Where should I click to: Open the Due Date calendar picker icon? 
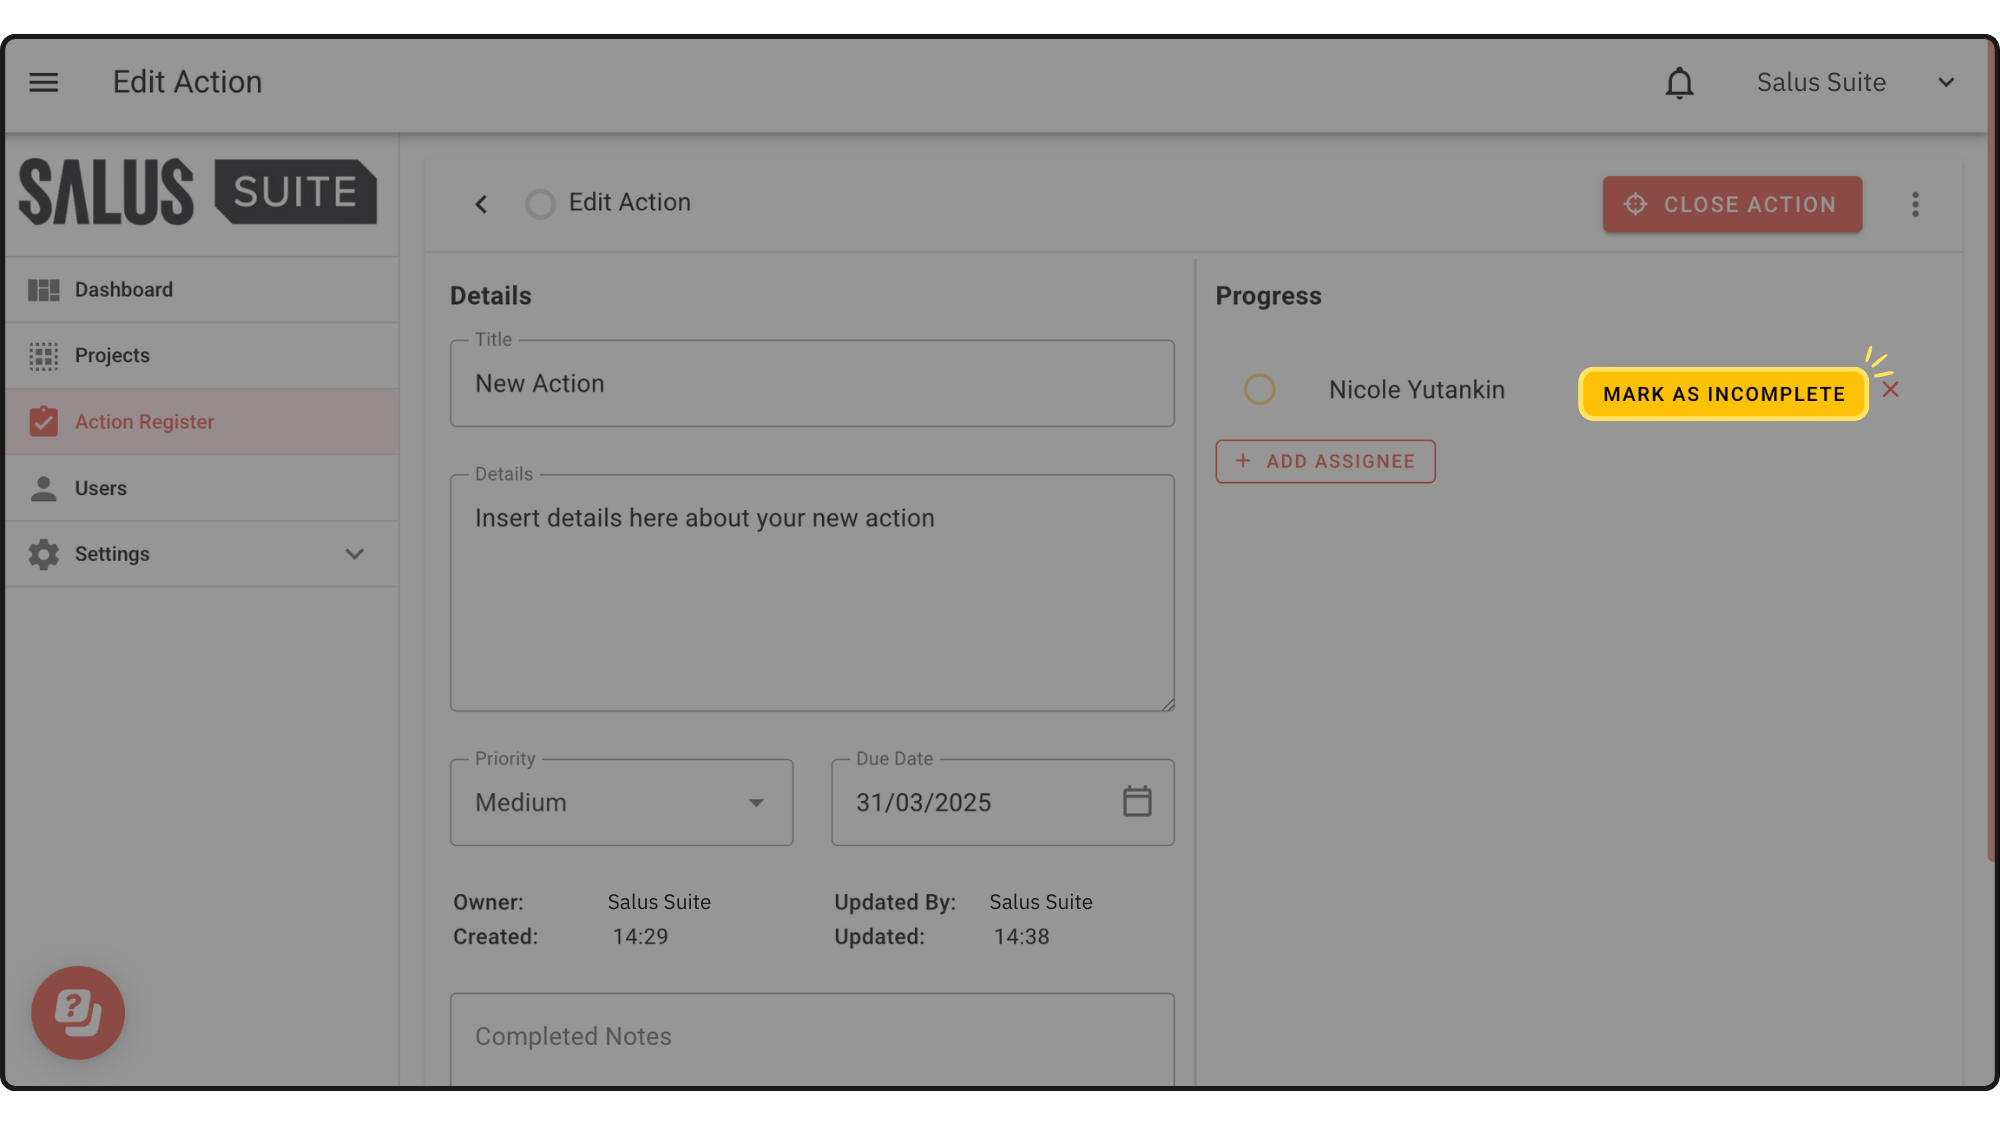[1137, 801]
